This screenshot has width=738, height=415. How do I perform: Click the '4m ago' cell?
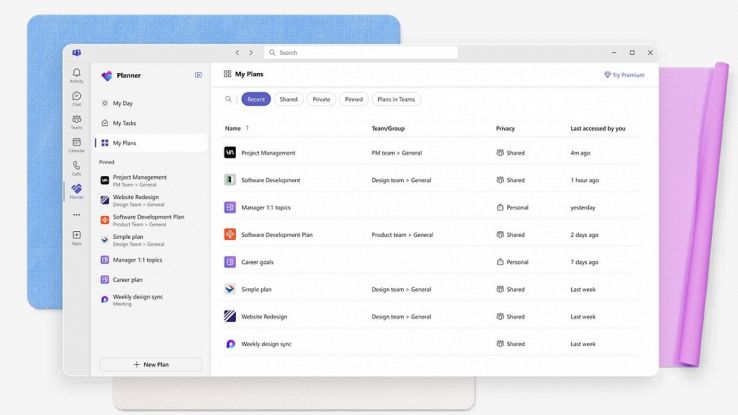click(x=580, y=153)
